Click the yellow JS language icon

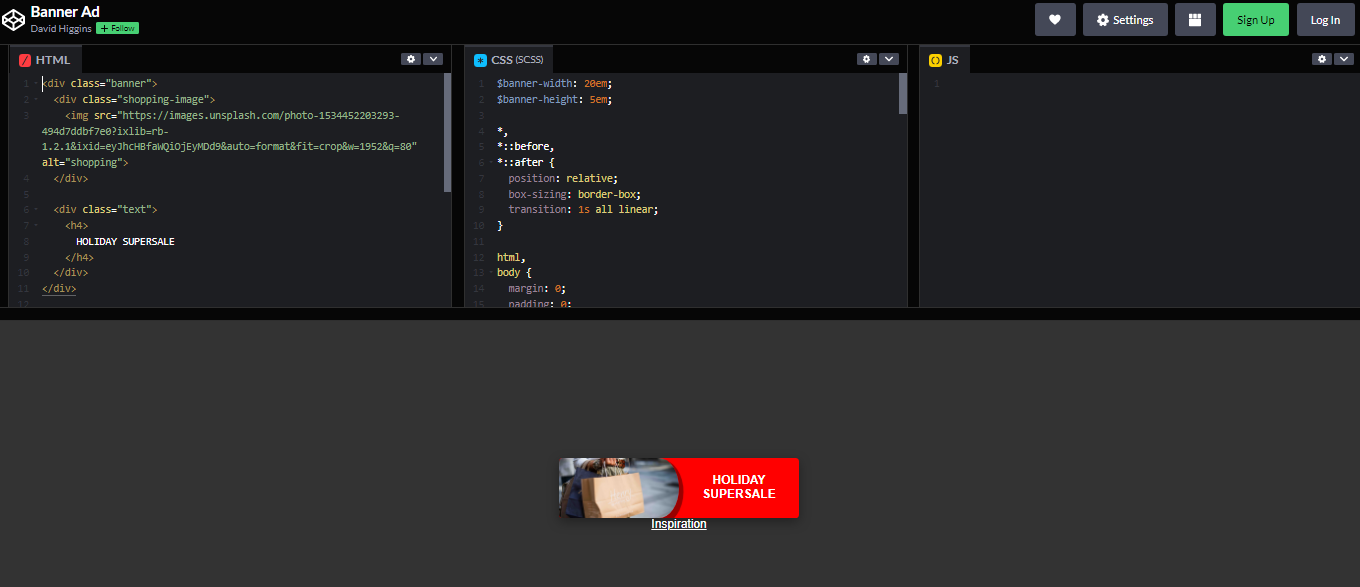coord(933,59)
